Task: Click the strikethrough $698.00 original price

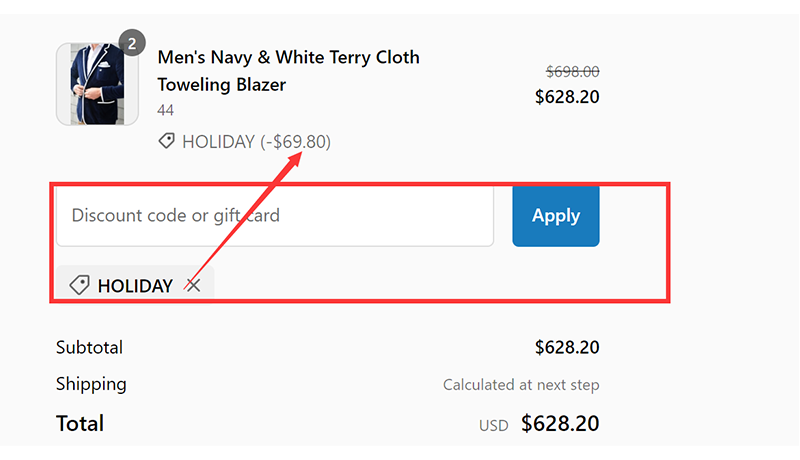Action: 572,71
